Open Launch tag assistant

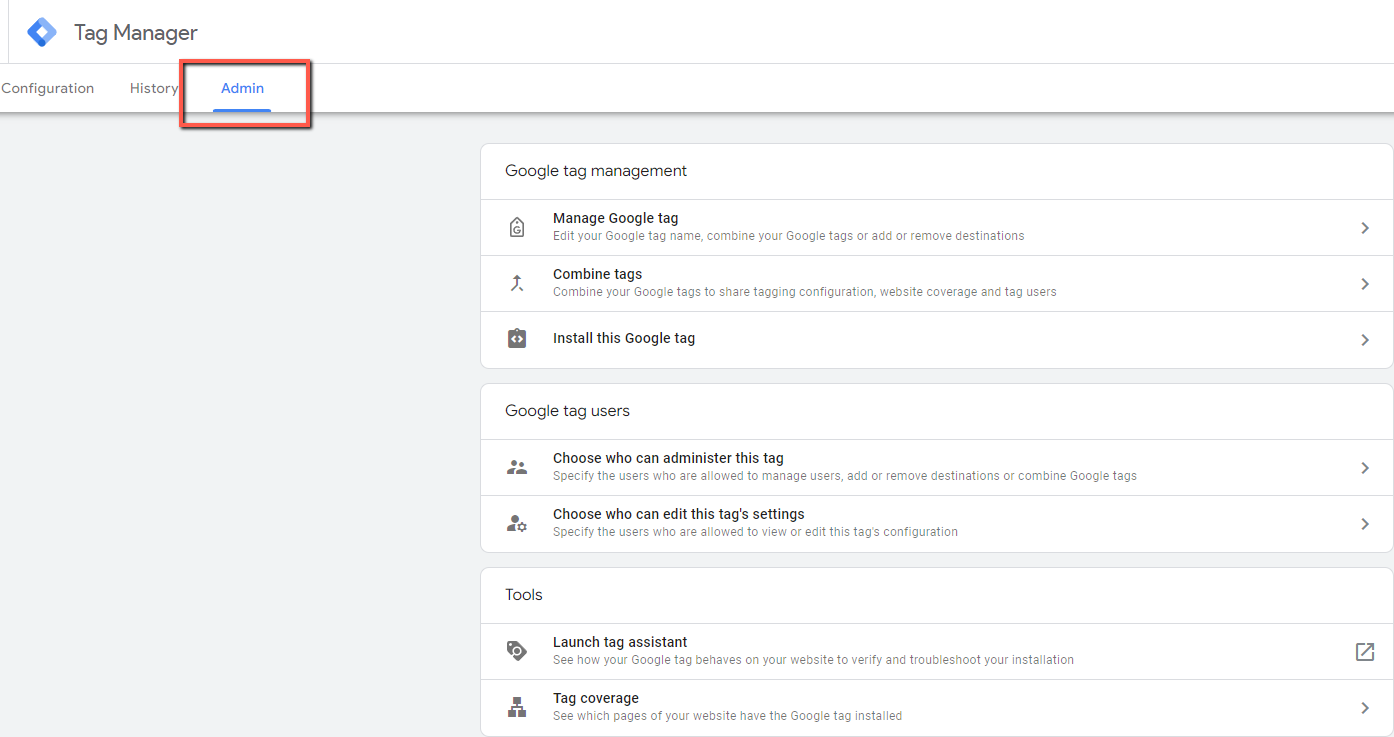click(937, 651)
